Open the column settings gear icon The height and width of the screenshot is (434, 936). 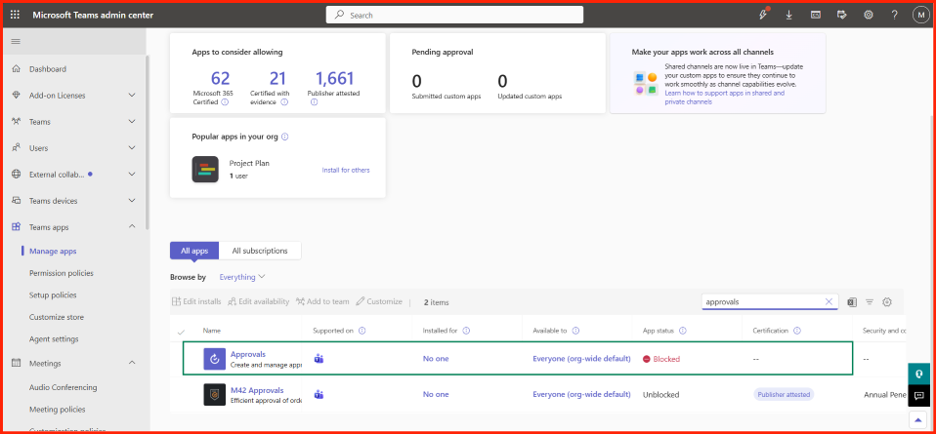pos(887,302)
